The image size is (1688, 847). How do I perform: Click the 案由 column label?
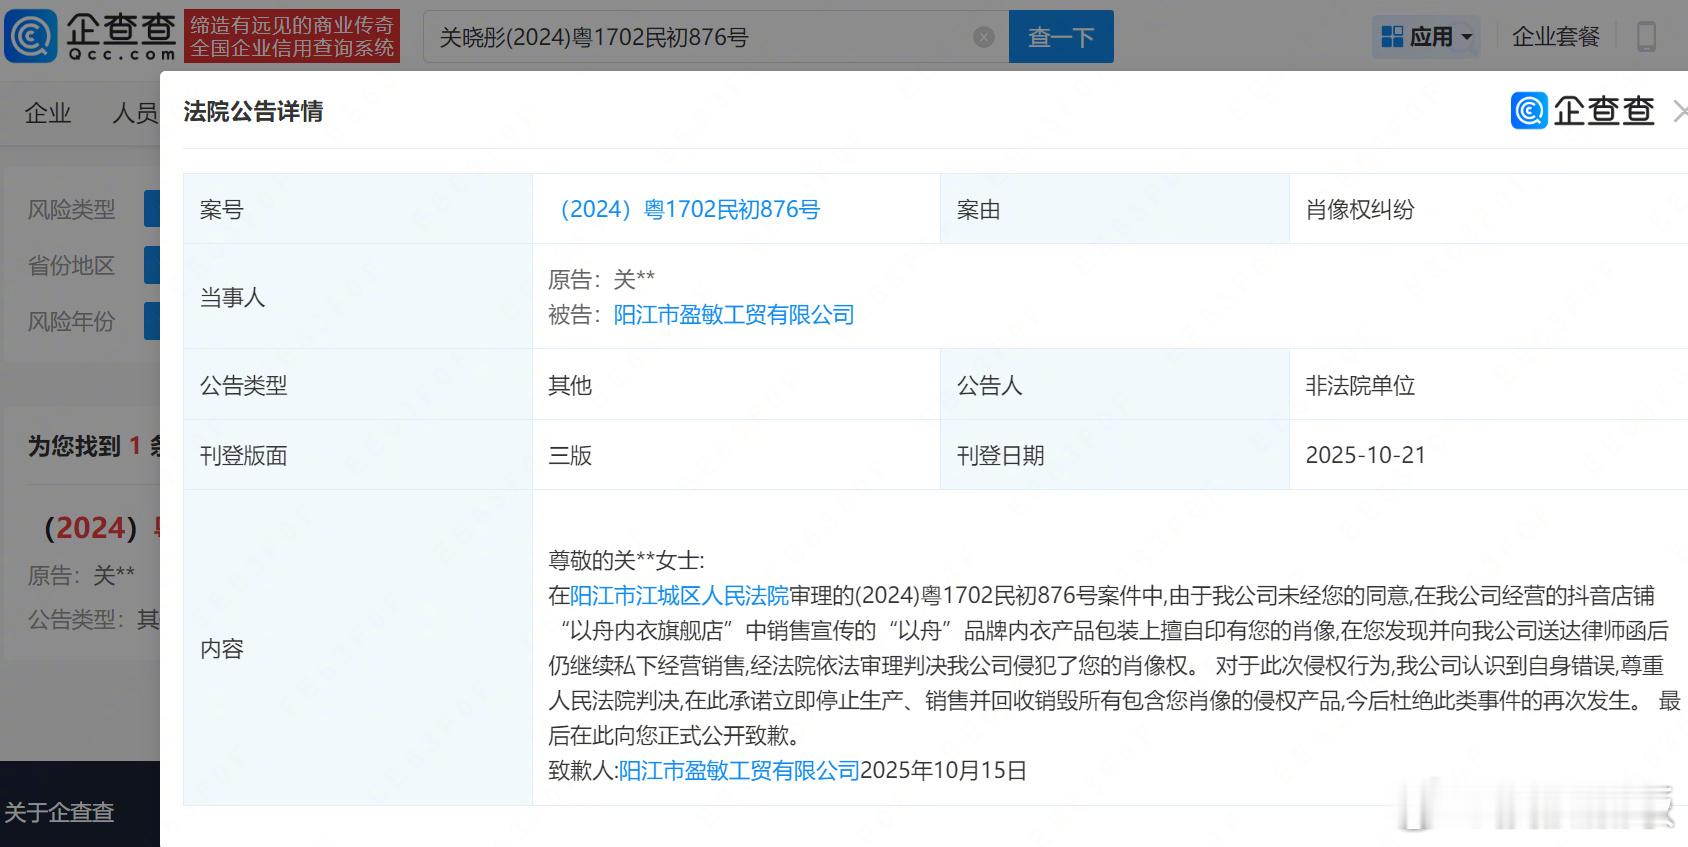(979, 209)
